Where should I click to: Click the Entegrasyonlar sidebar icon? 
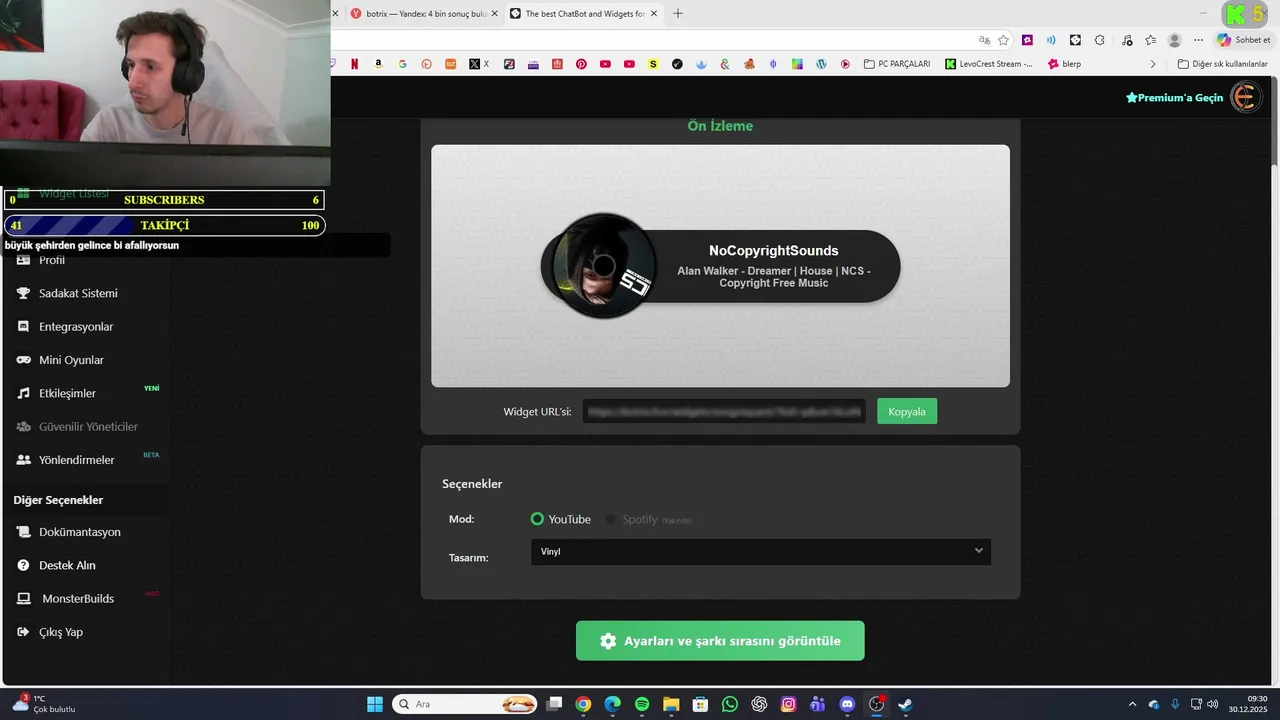24,326
